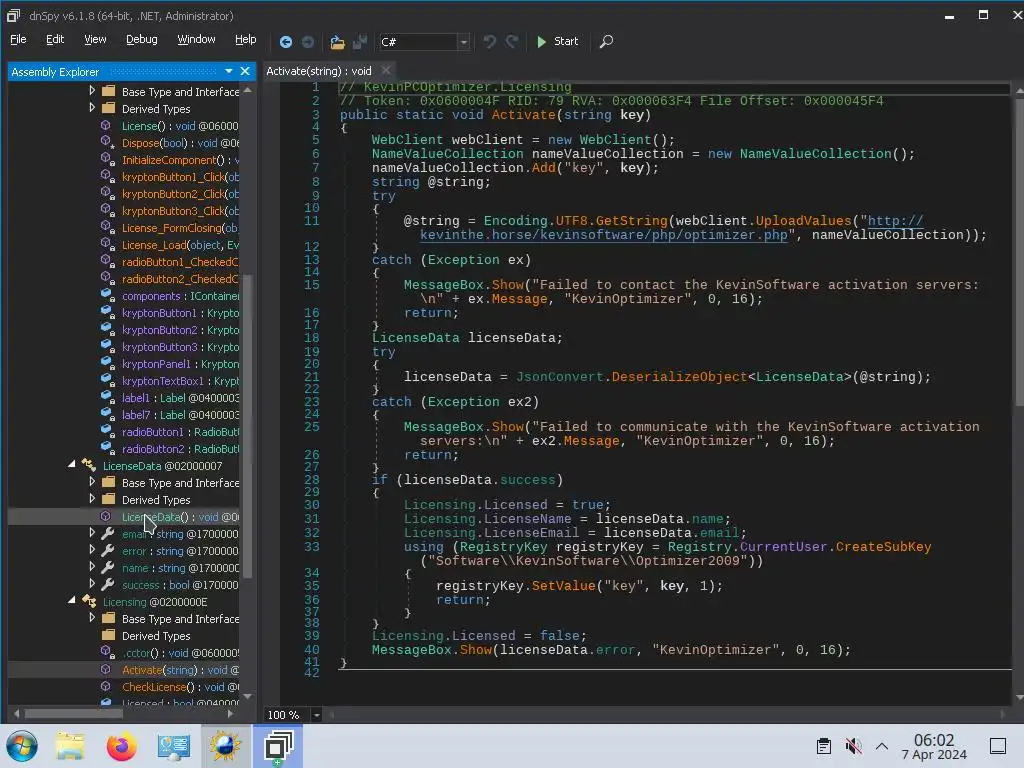This screenshot has height=768, width=1024.
Task: Expand Derived Types under LicenseData
Action: tap(92, 500)
